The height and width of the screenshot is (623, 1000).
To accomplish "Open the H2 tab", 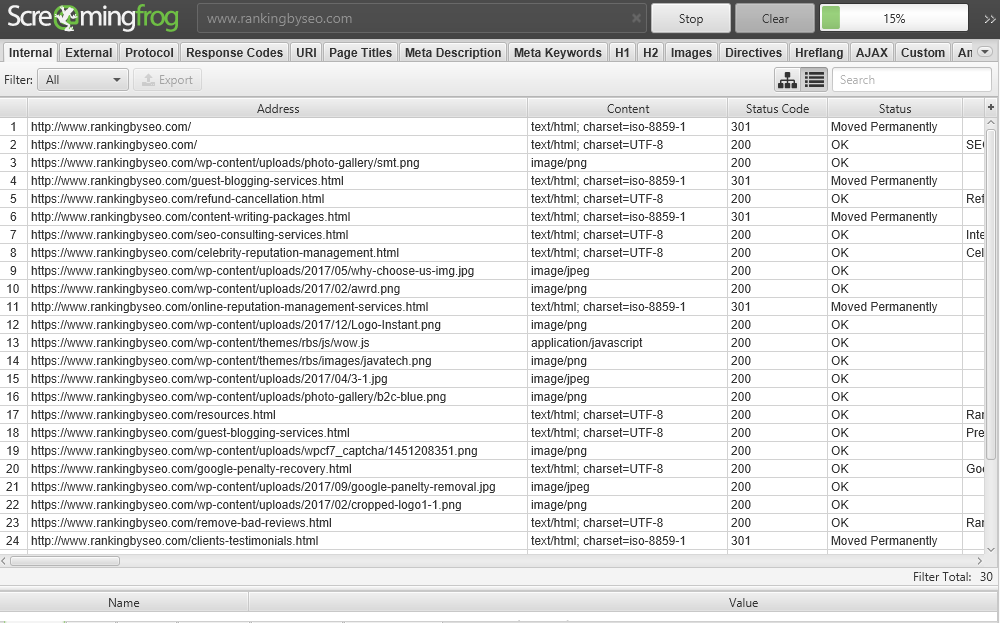I will click(651, 52).
